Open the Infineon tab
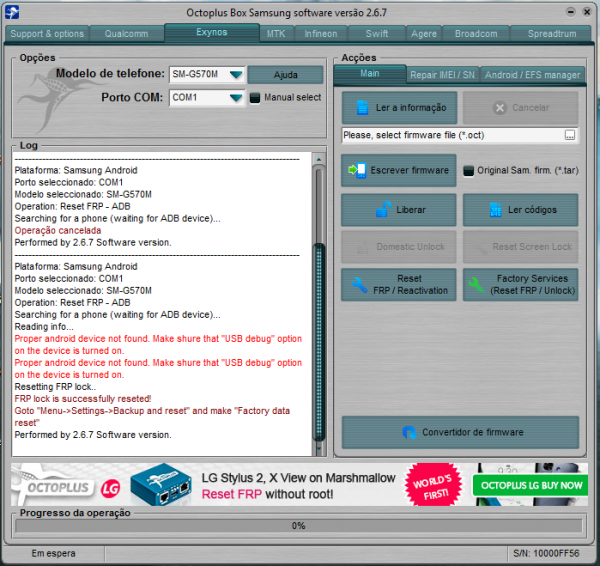The image size is (600, 566). click(x=321, y=34)
